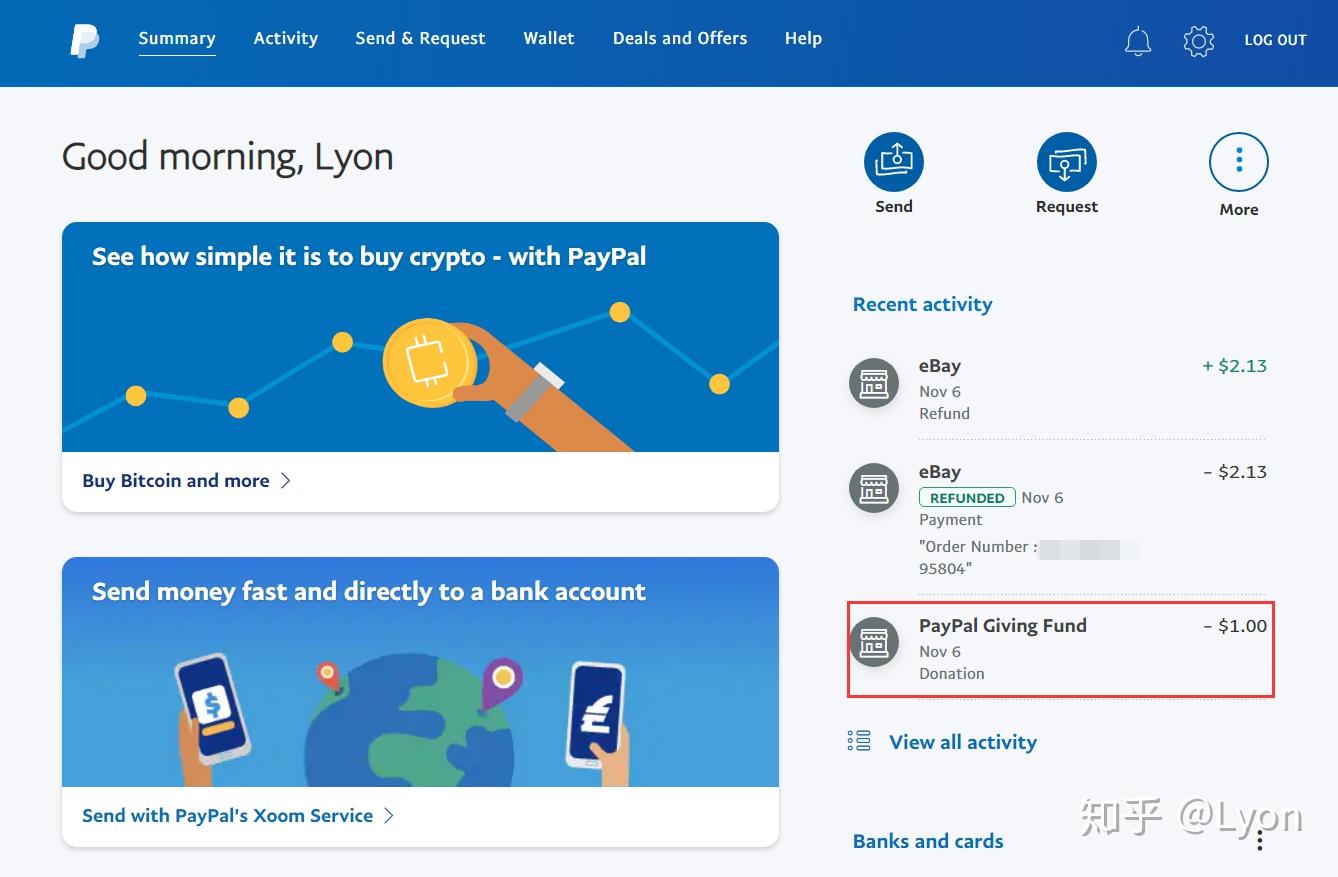
Task: Click the PayPal Giving Fund merchant icon
Action: point(874,642)
